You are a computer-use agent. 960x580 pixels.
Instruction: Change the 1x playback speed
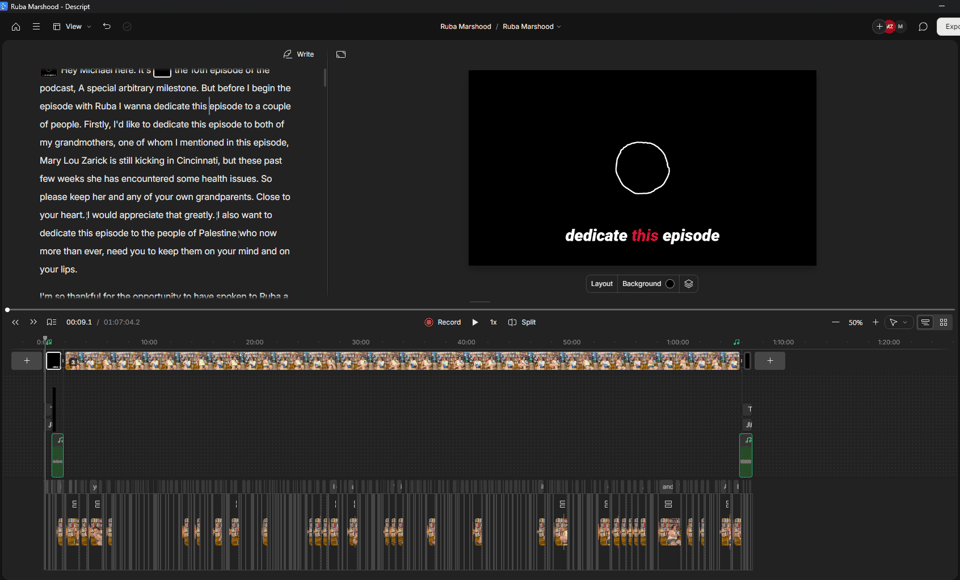click(493, 322)
